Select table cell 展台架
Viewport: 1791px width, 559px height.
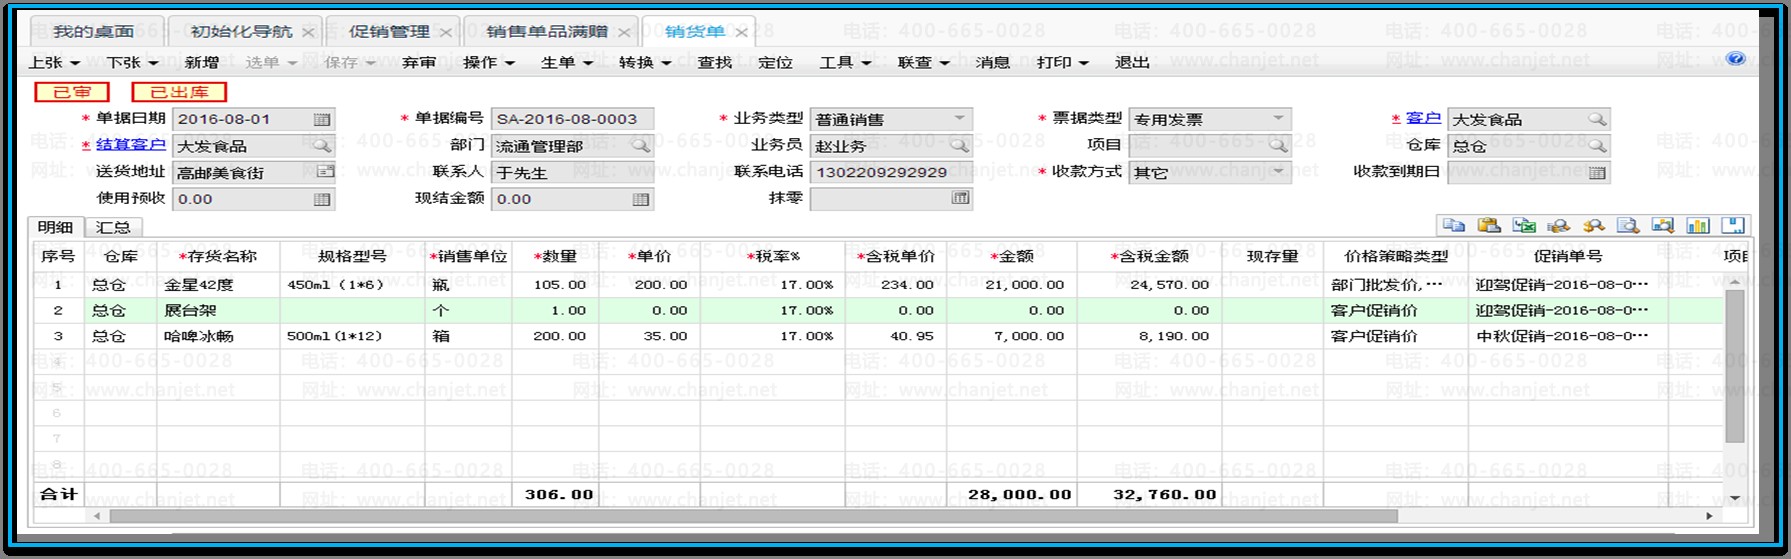pyautogui.click(x=218, y=310)
